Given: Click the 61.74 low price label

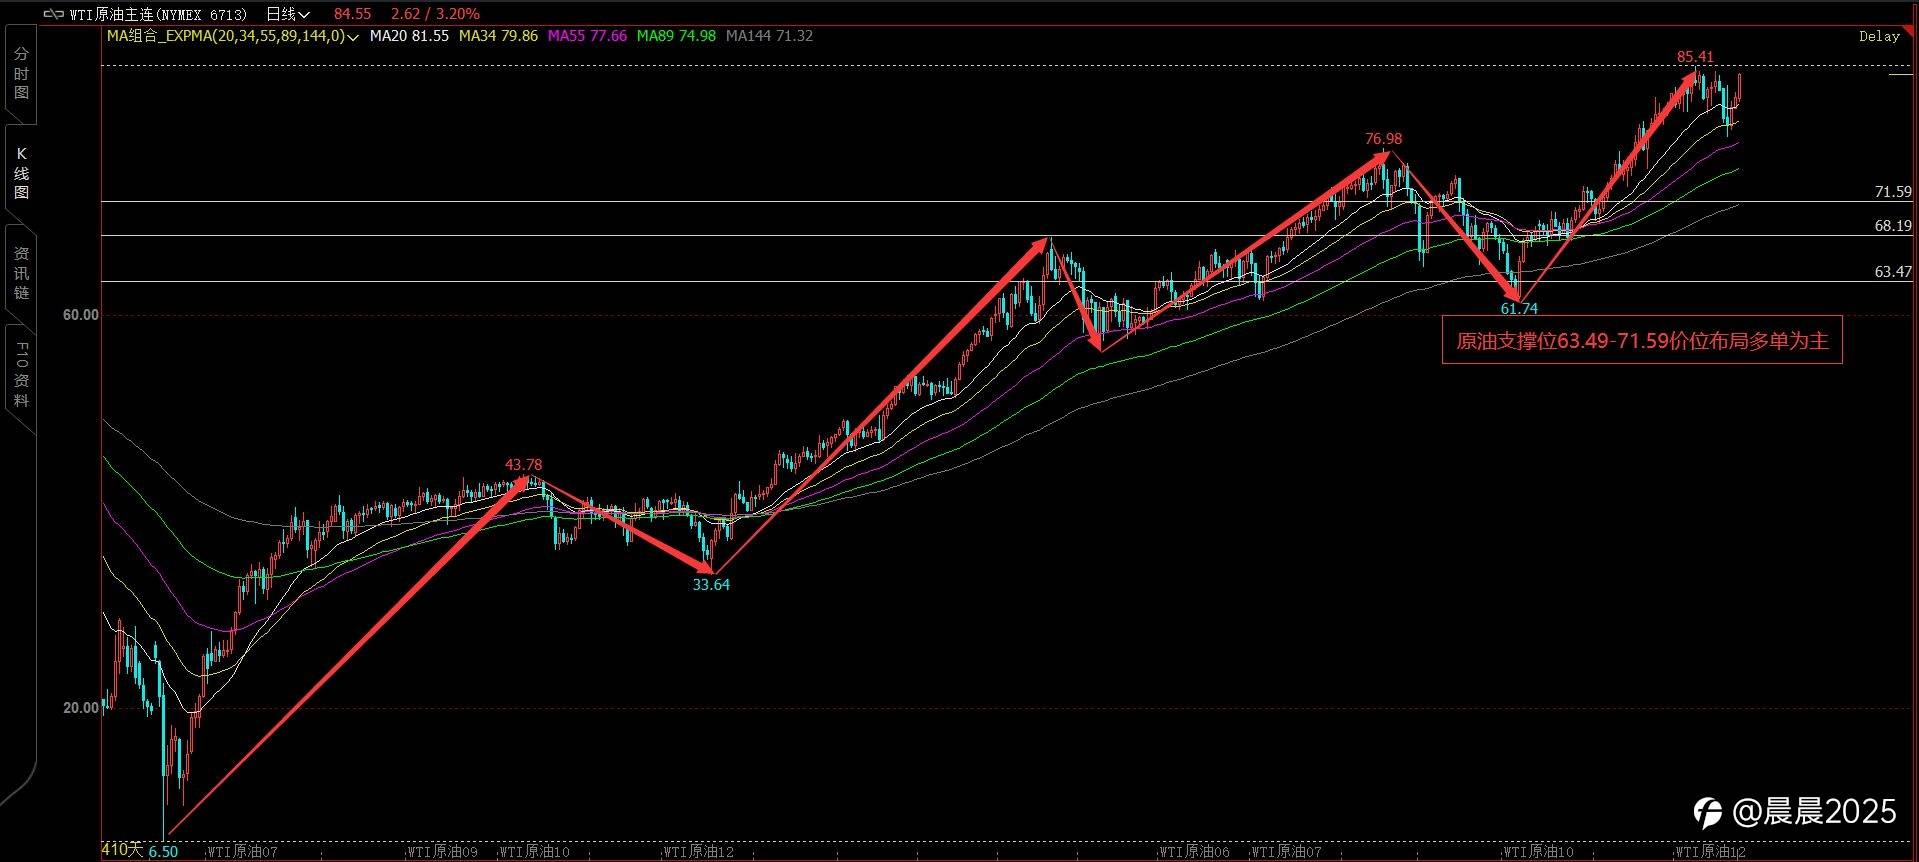Looking at the screenshot, I should (1519, 309).
